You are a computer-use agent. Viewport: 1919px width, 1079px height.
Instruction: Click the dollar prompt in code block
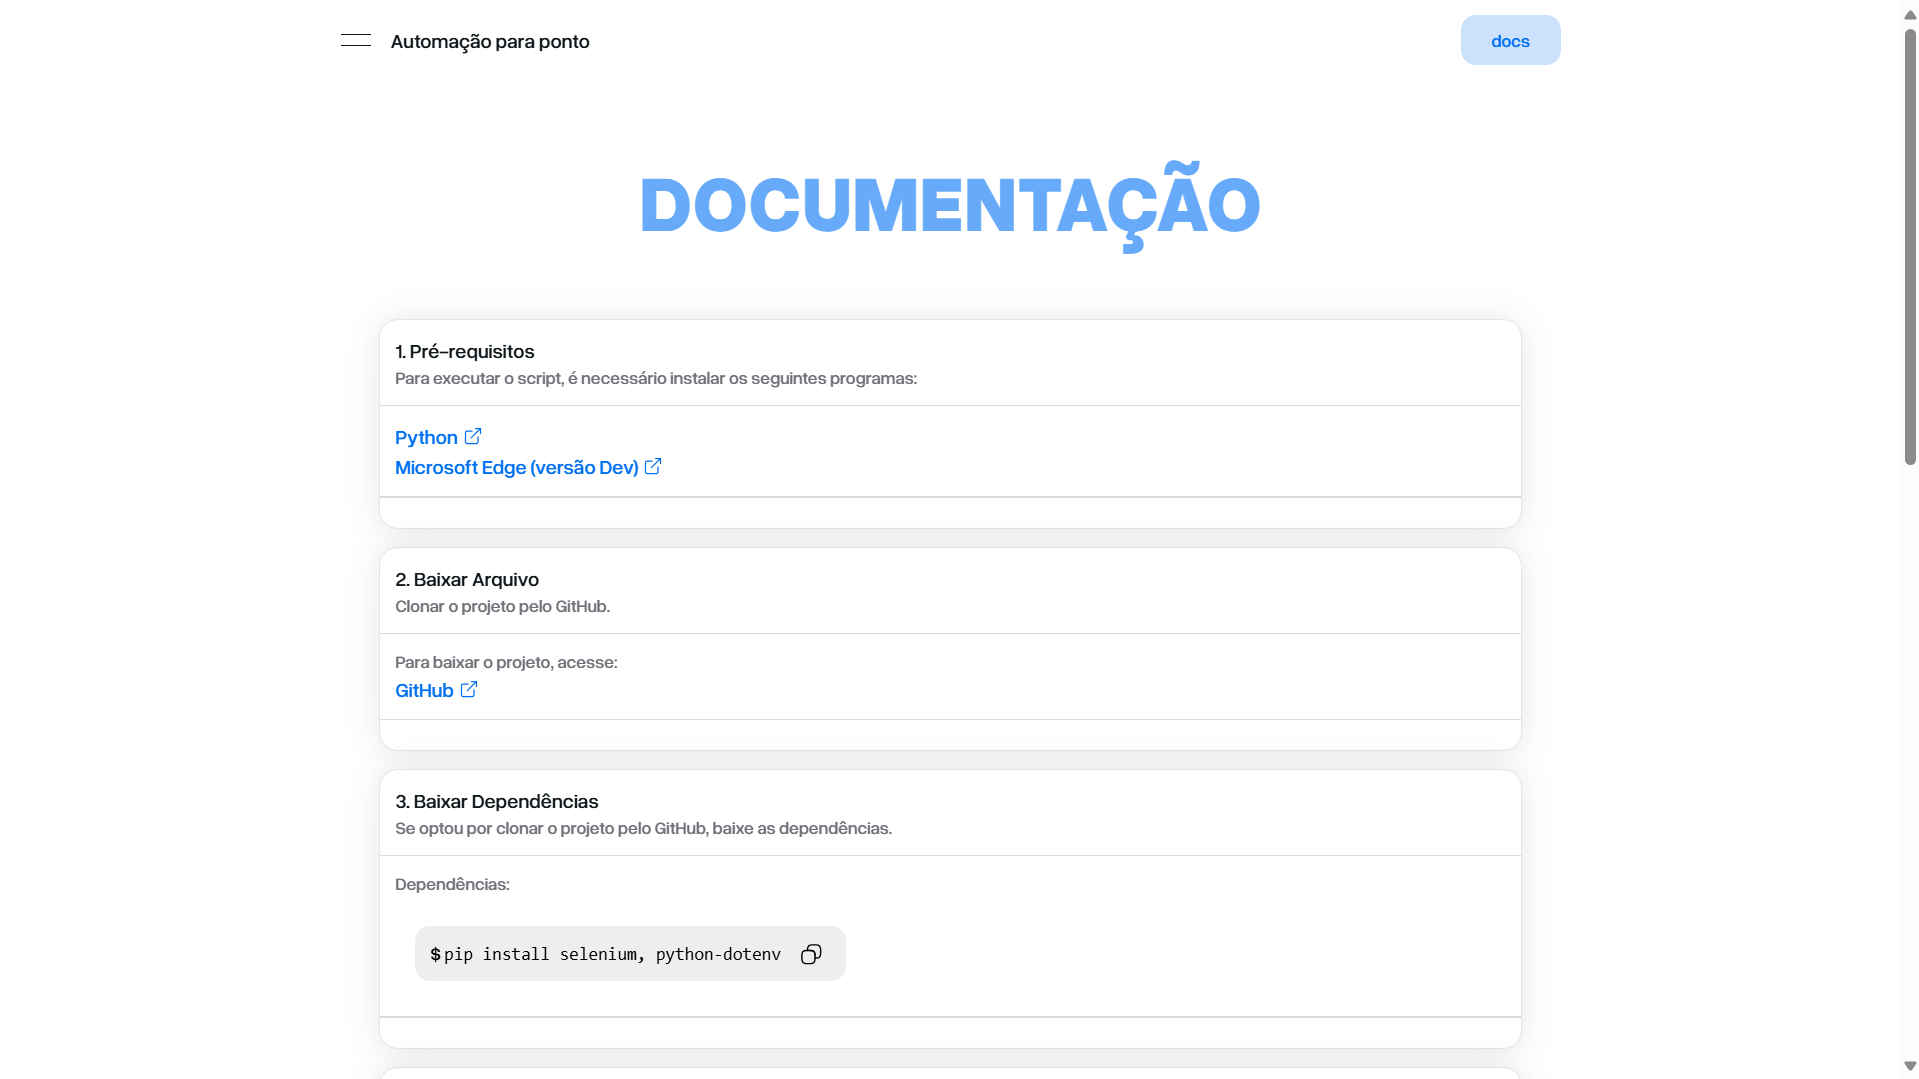point(435,954)
